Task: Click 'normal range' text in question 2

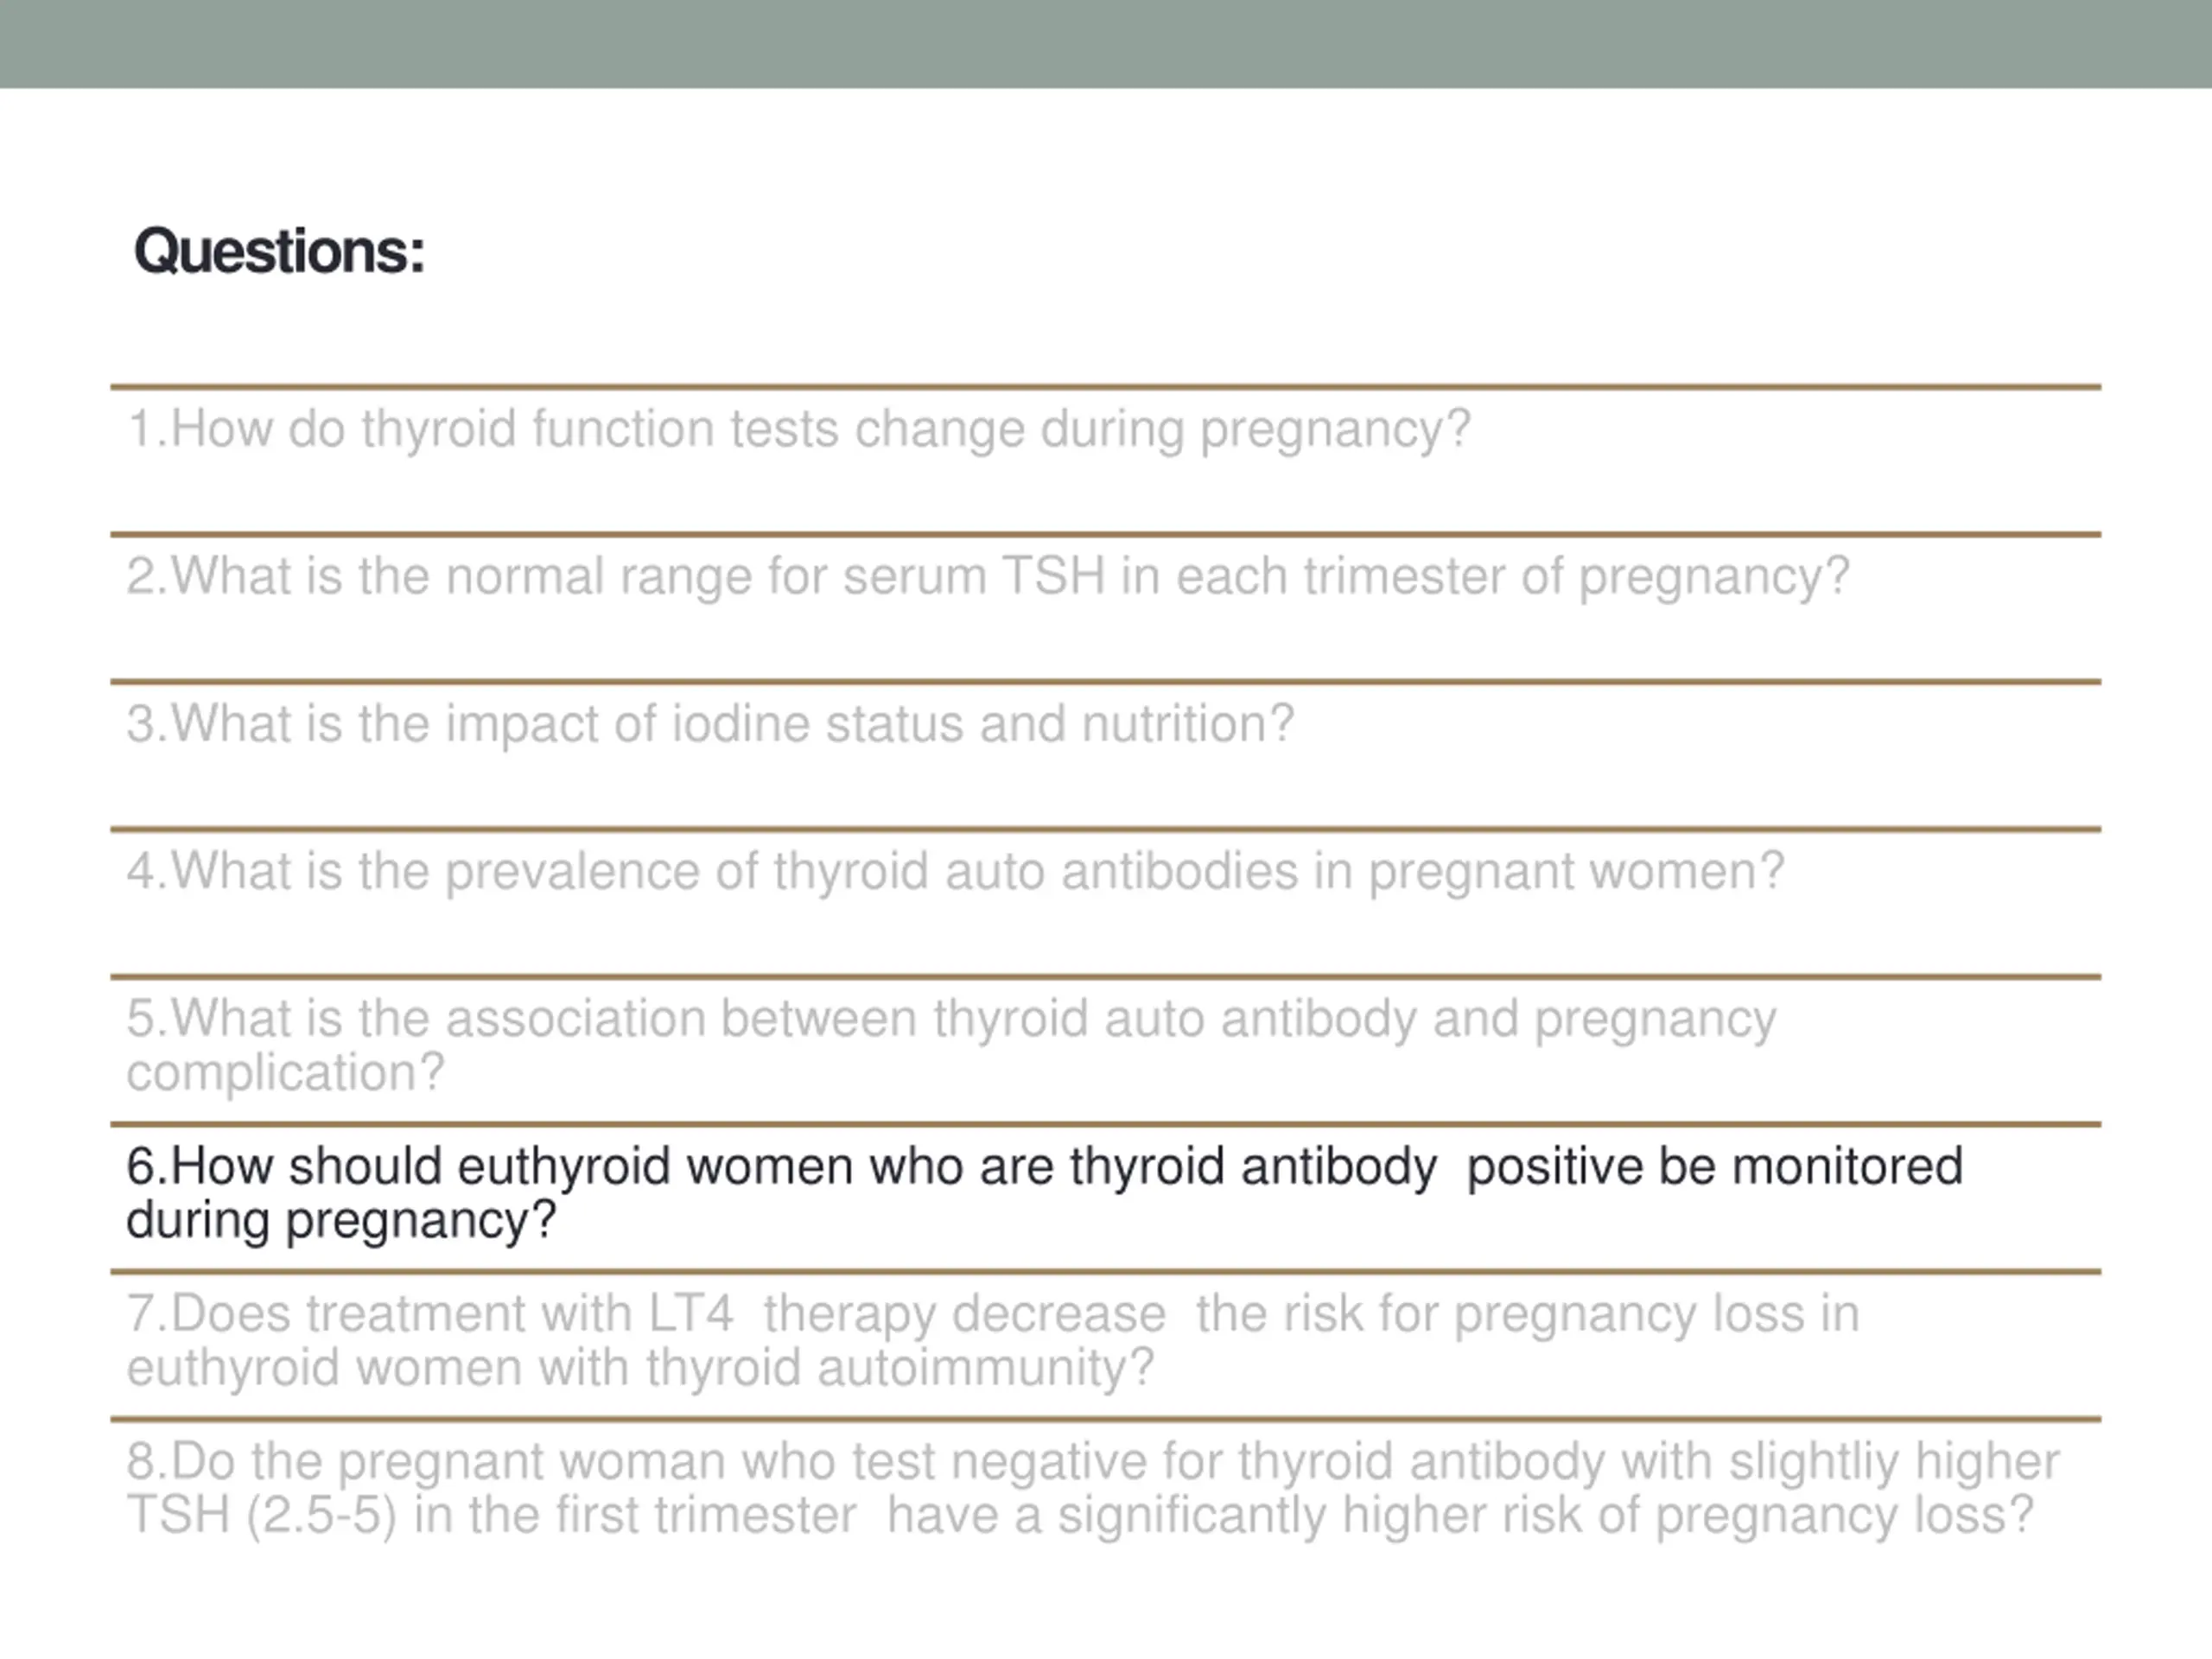Action: click(599, 577)
